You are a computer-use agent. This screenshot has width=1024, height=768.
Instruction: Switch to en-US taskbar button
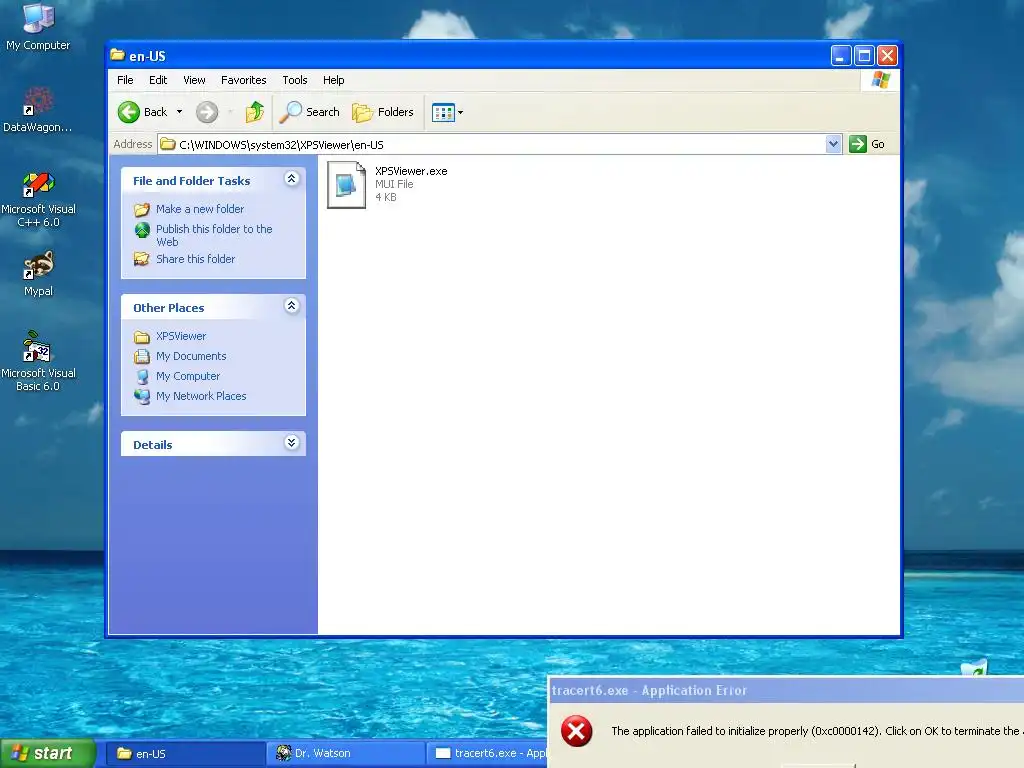(x=185, y=754)
